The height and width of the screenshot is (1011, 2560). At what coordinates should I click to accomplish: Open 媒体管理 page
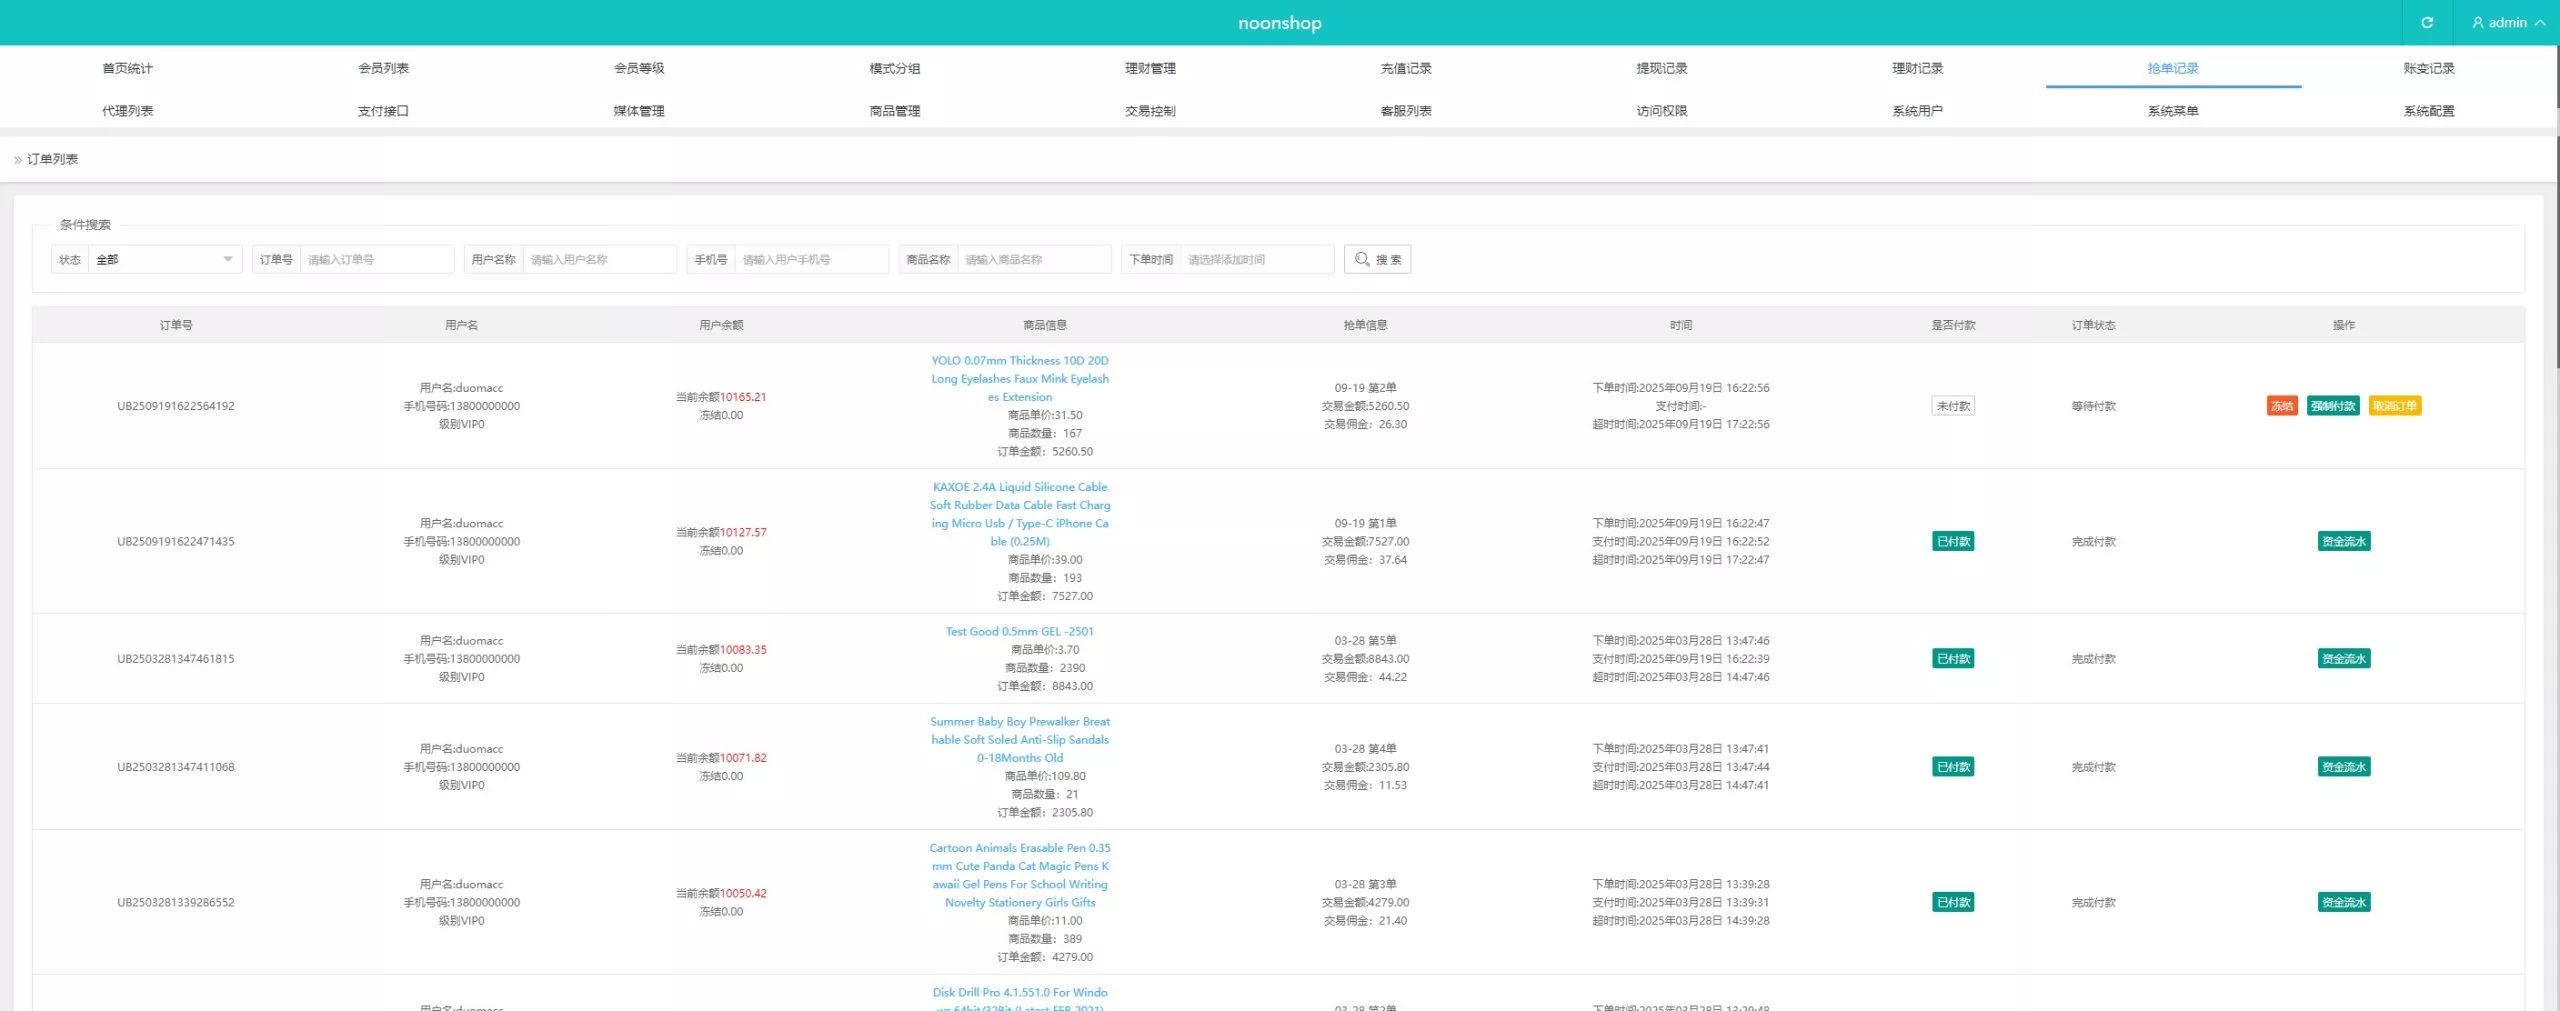(639, 111)
